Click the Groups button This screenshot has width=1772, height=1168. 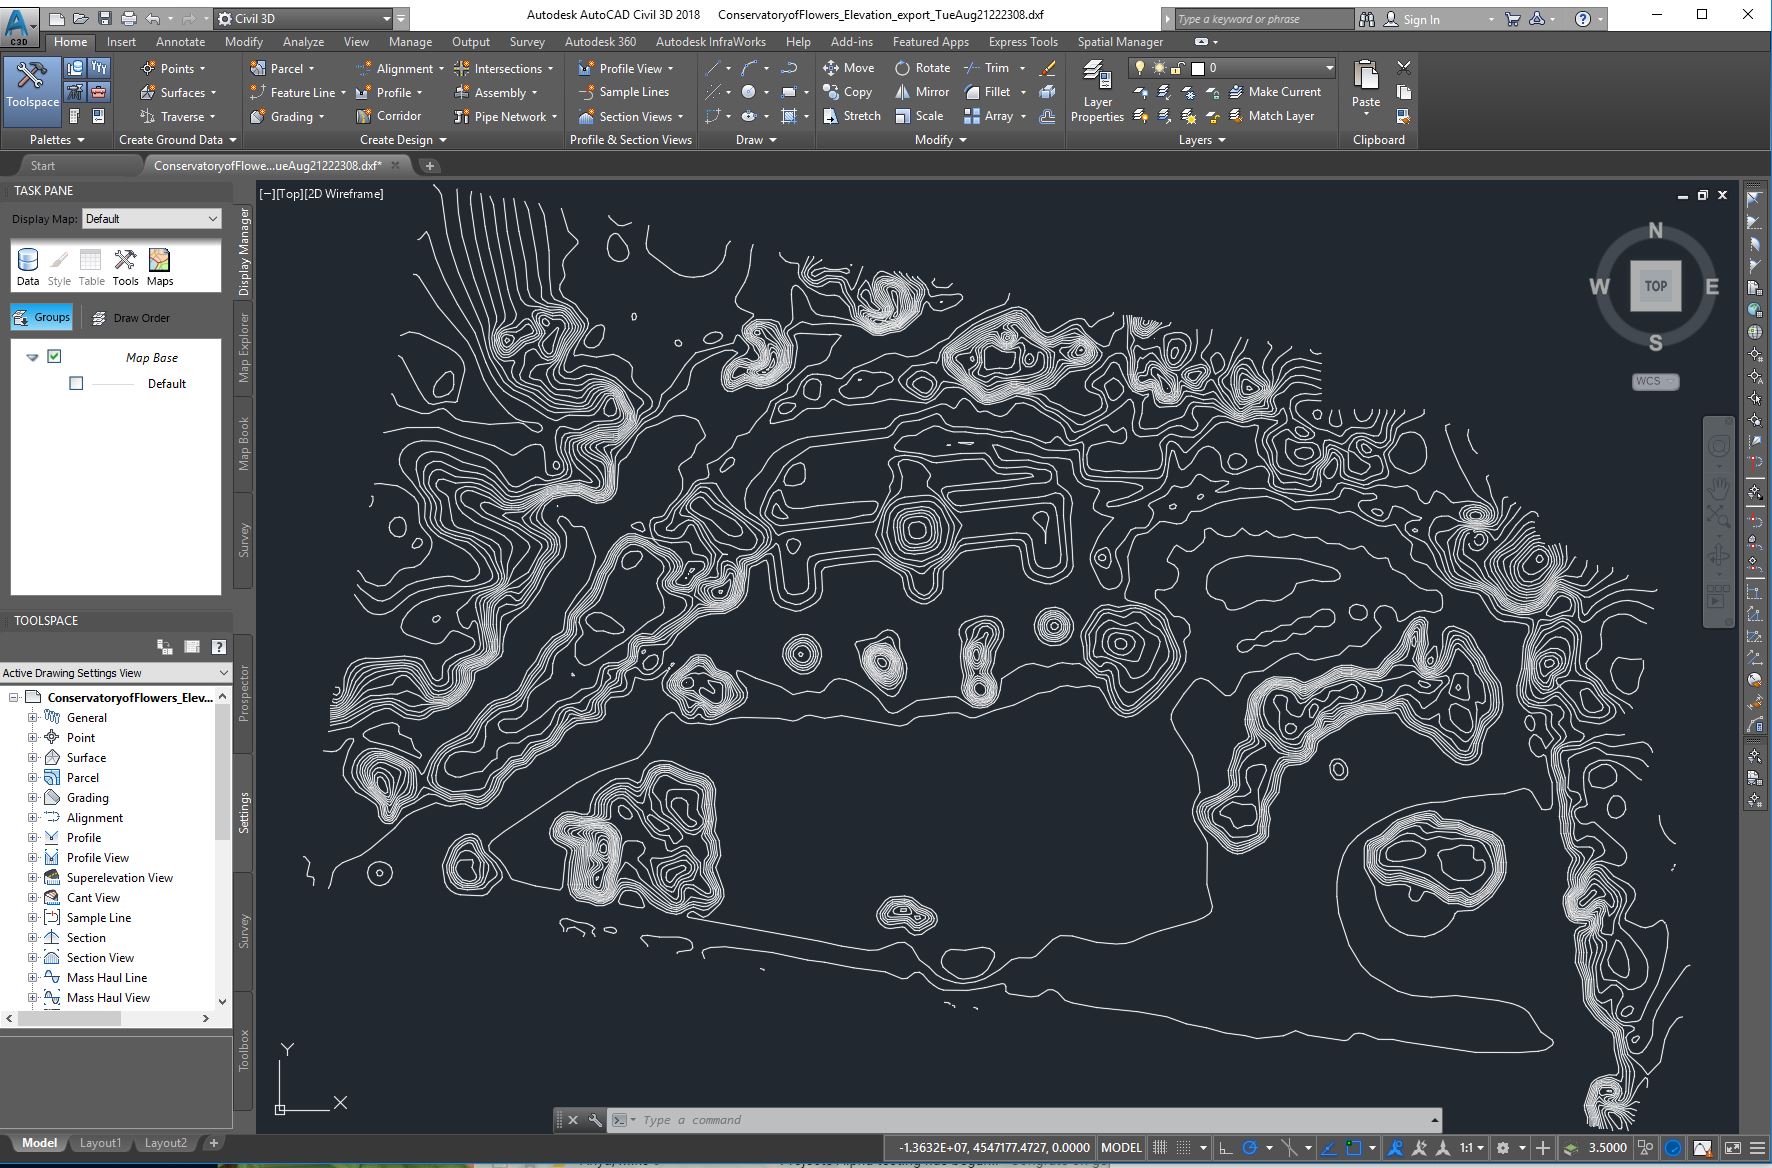click(x=42, y=316)
